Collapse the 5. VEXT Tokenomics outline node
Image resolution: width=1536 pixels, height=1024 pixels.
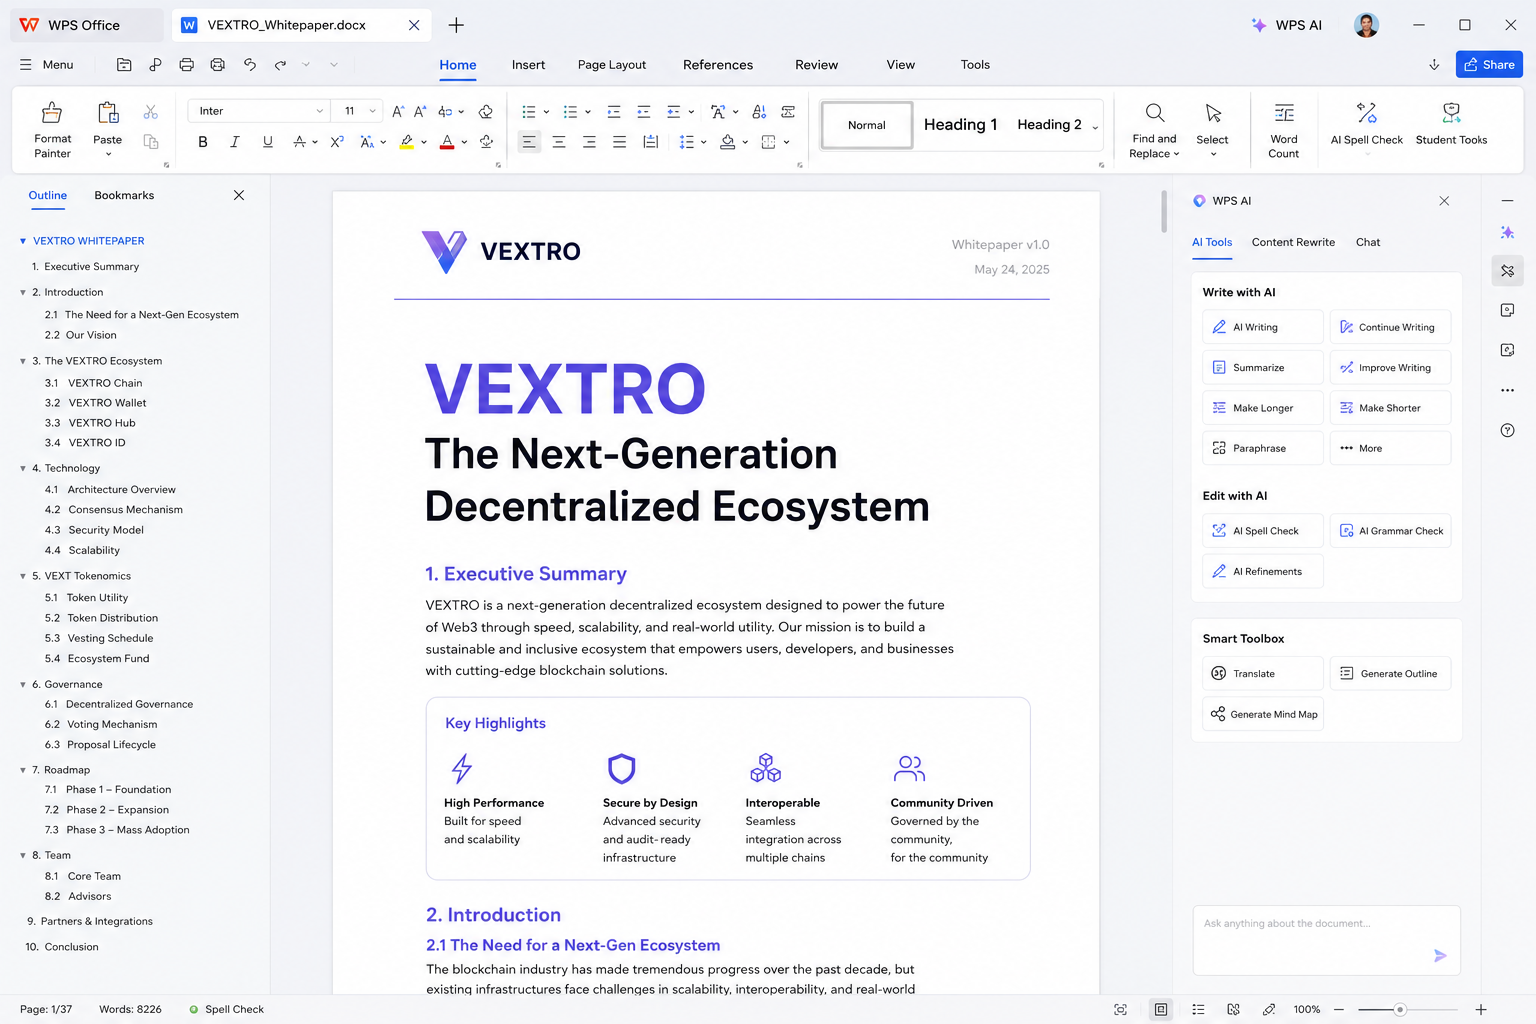23,576
